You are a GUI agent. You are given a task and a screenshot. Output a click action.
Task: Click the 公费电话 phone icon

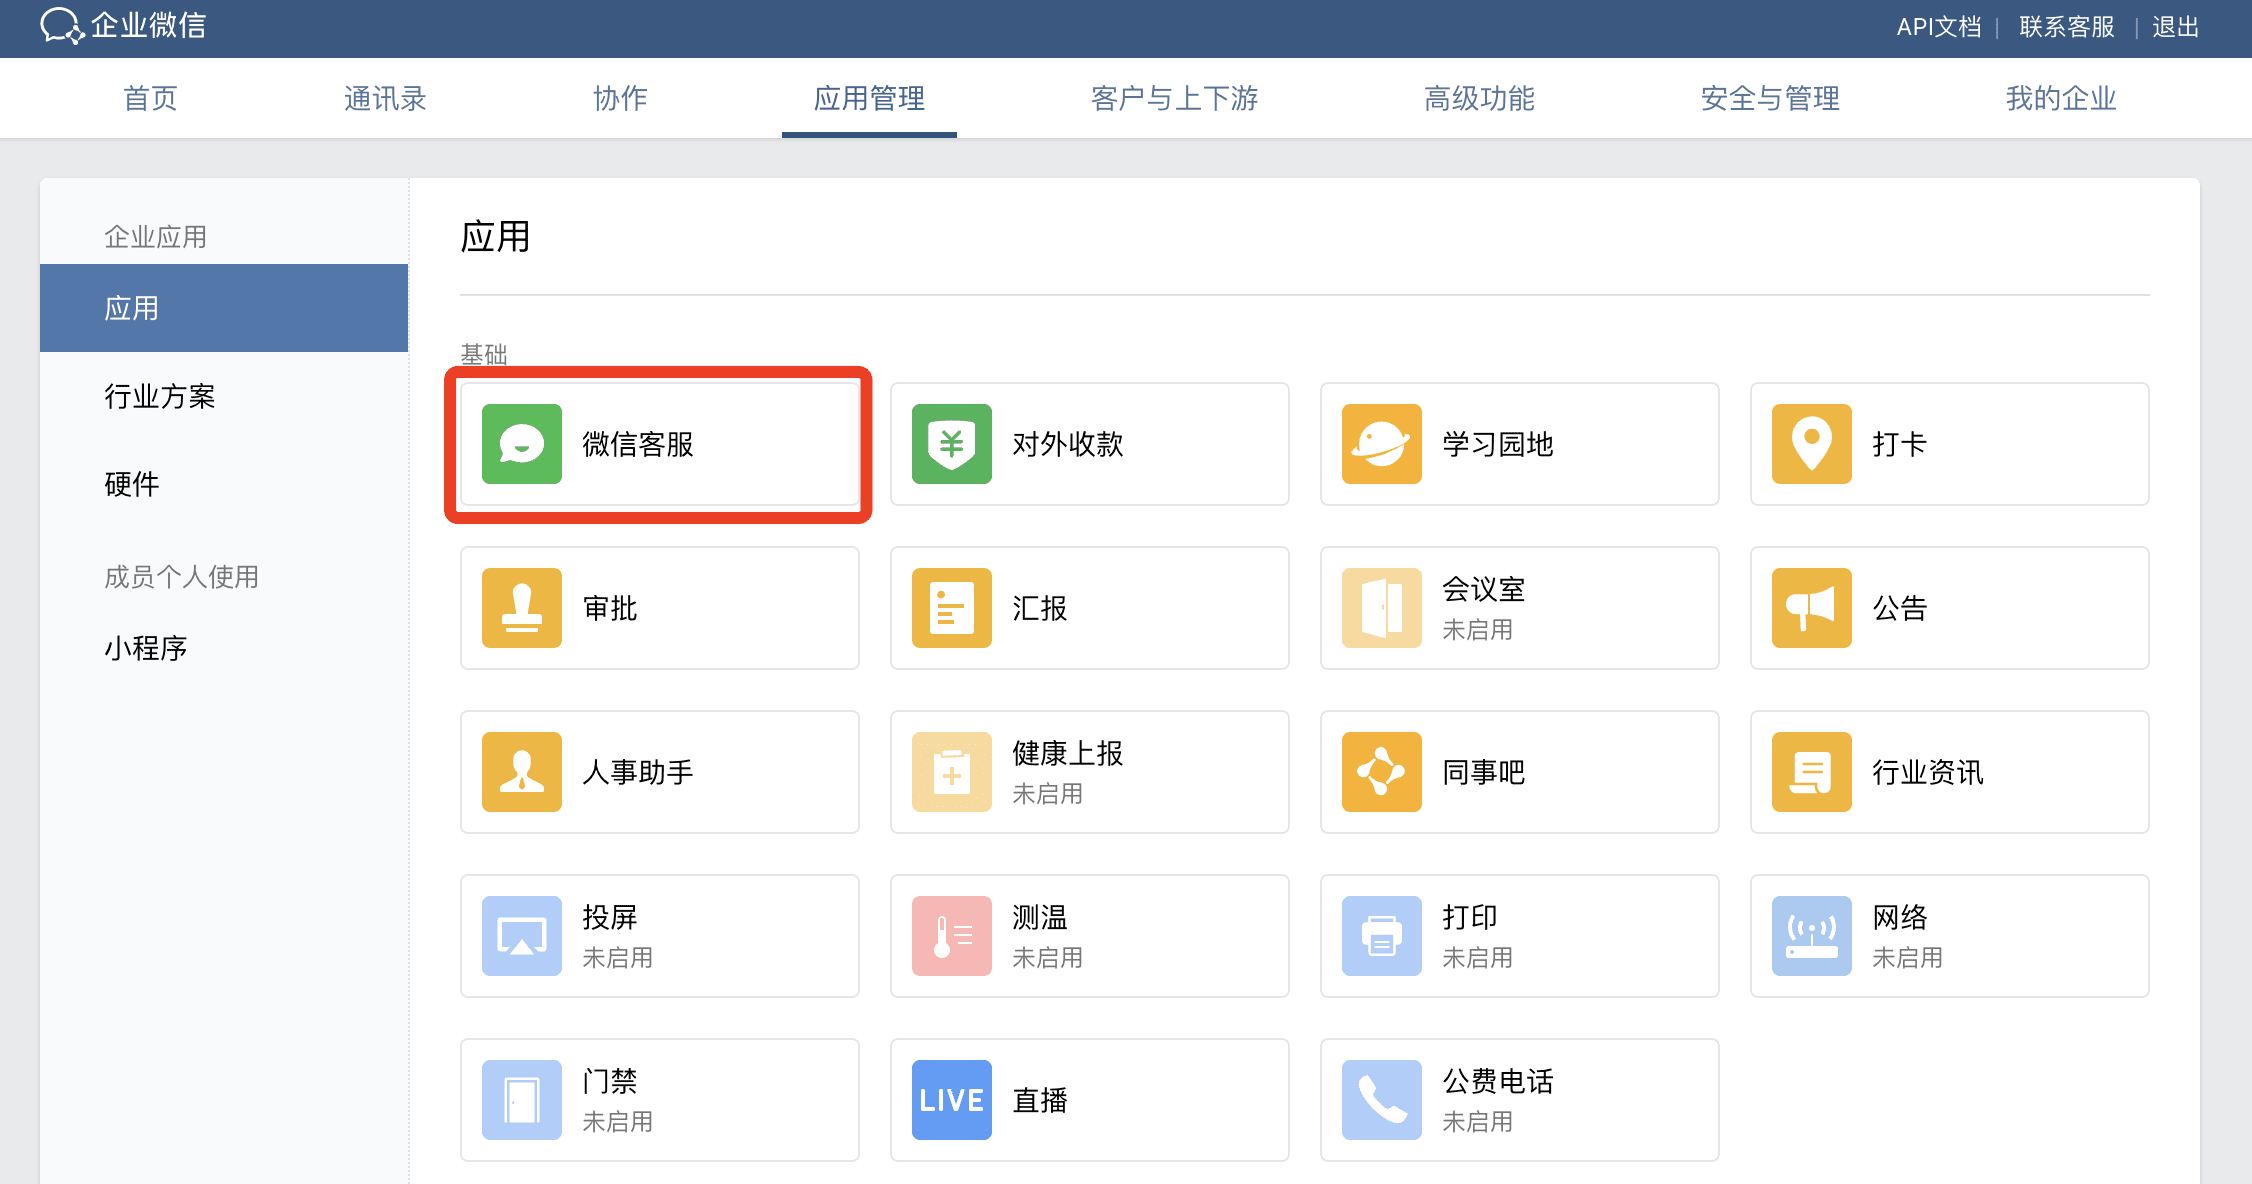pyautogui.click(x=1382, y=1100)
